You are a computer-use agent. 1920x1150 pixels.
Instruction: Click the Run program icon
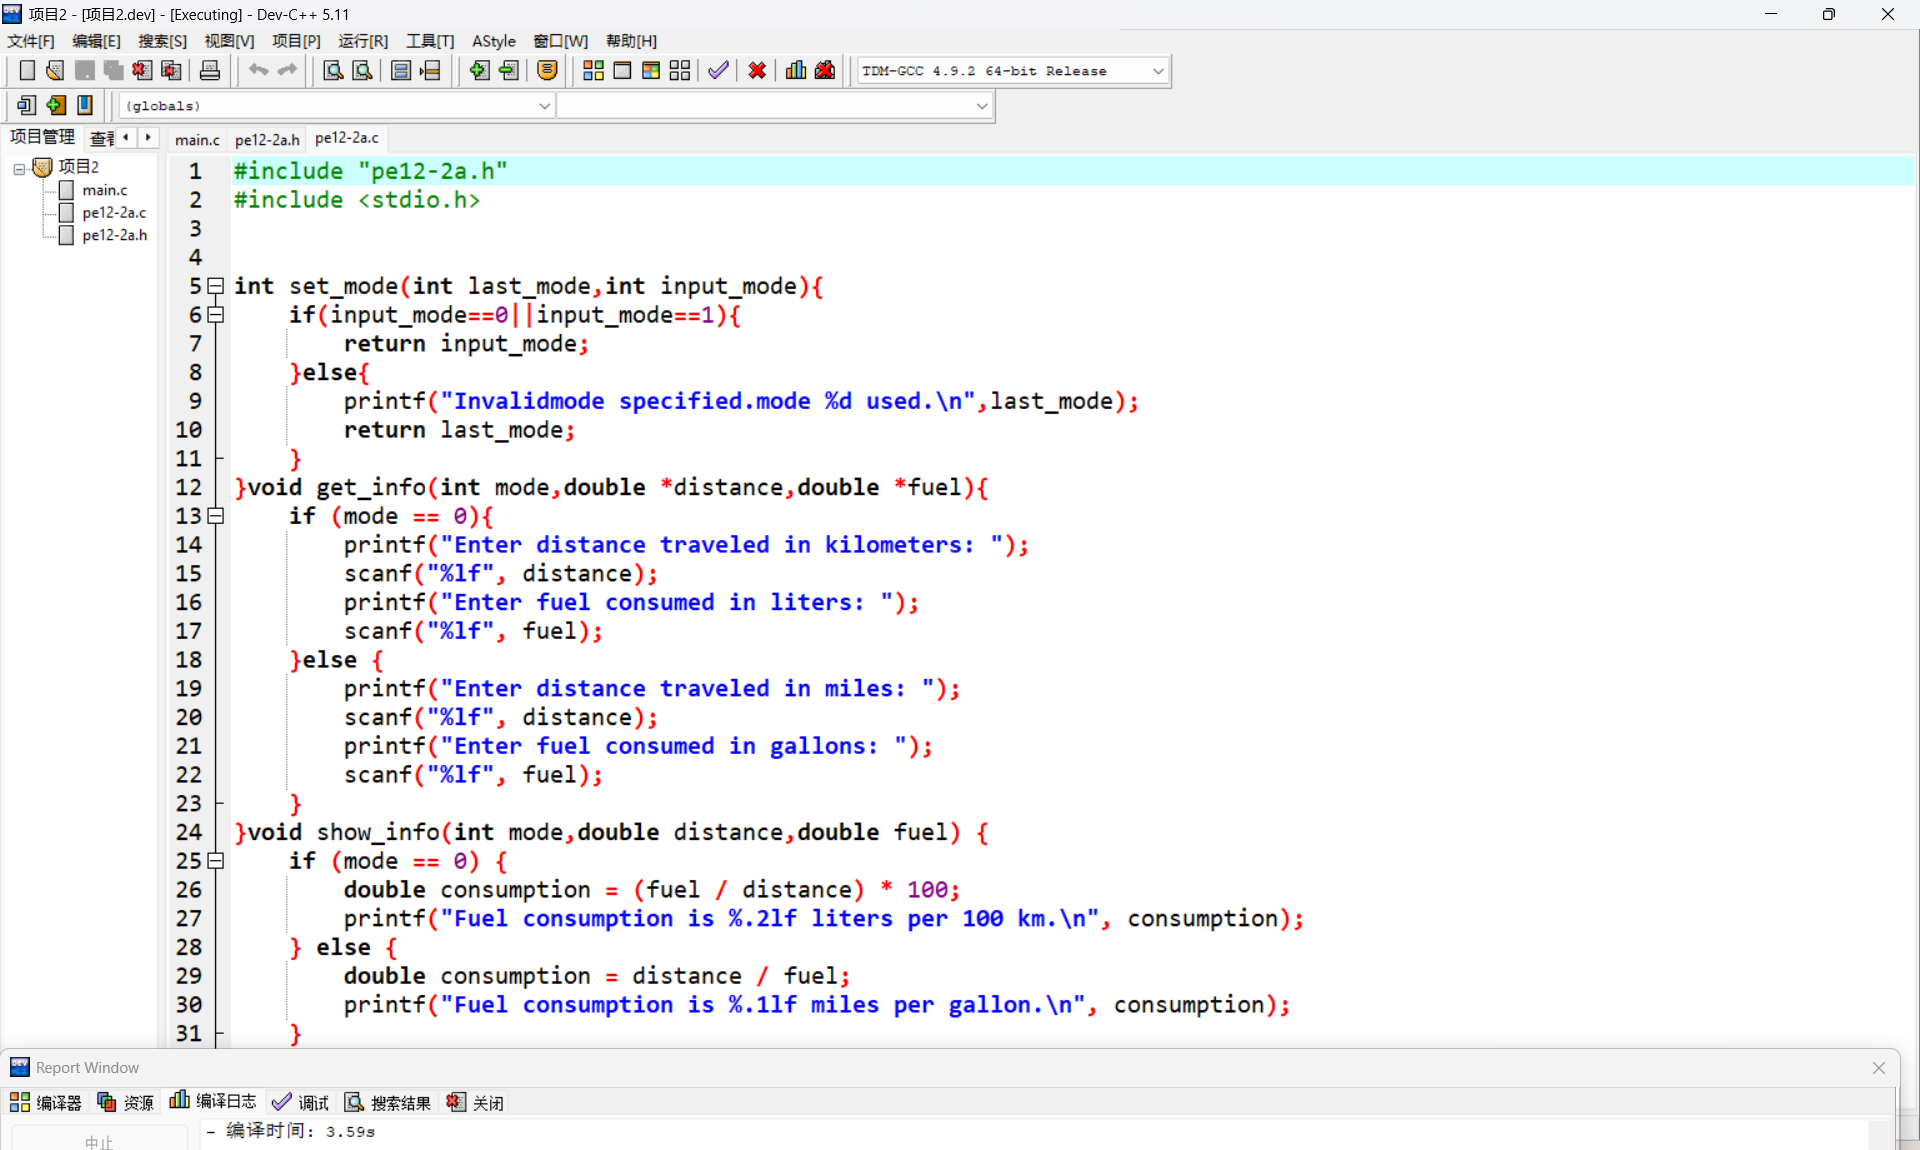click(622, 71)
